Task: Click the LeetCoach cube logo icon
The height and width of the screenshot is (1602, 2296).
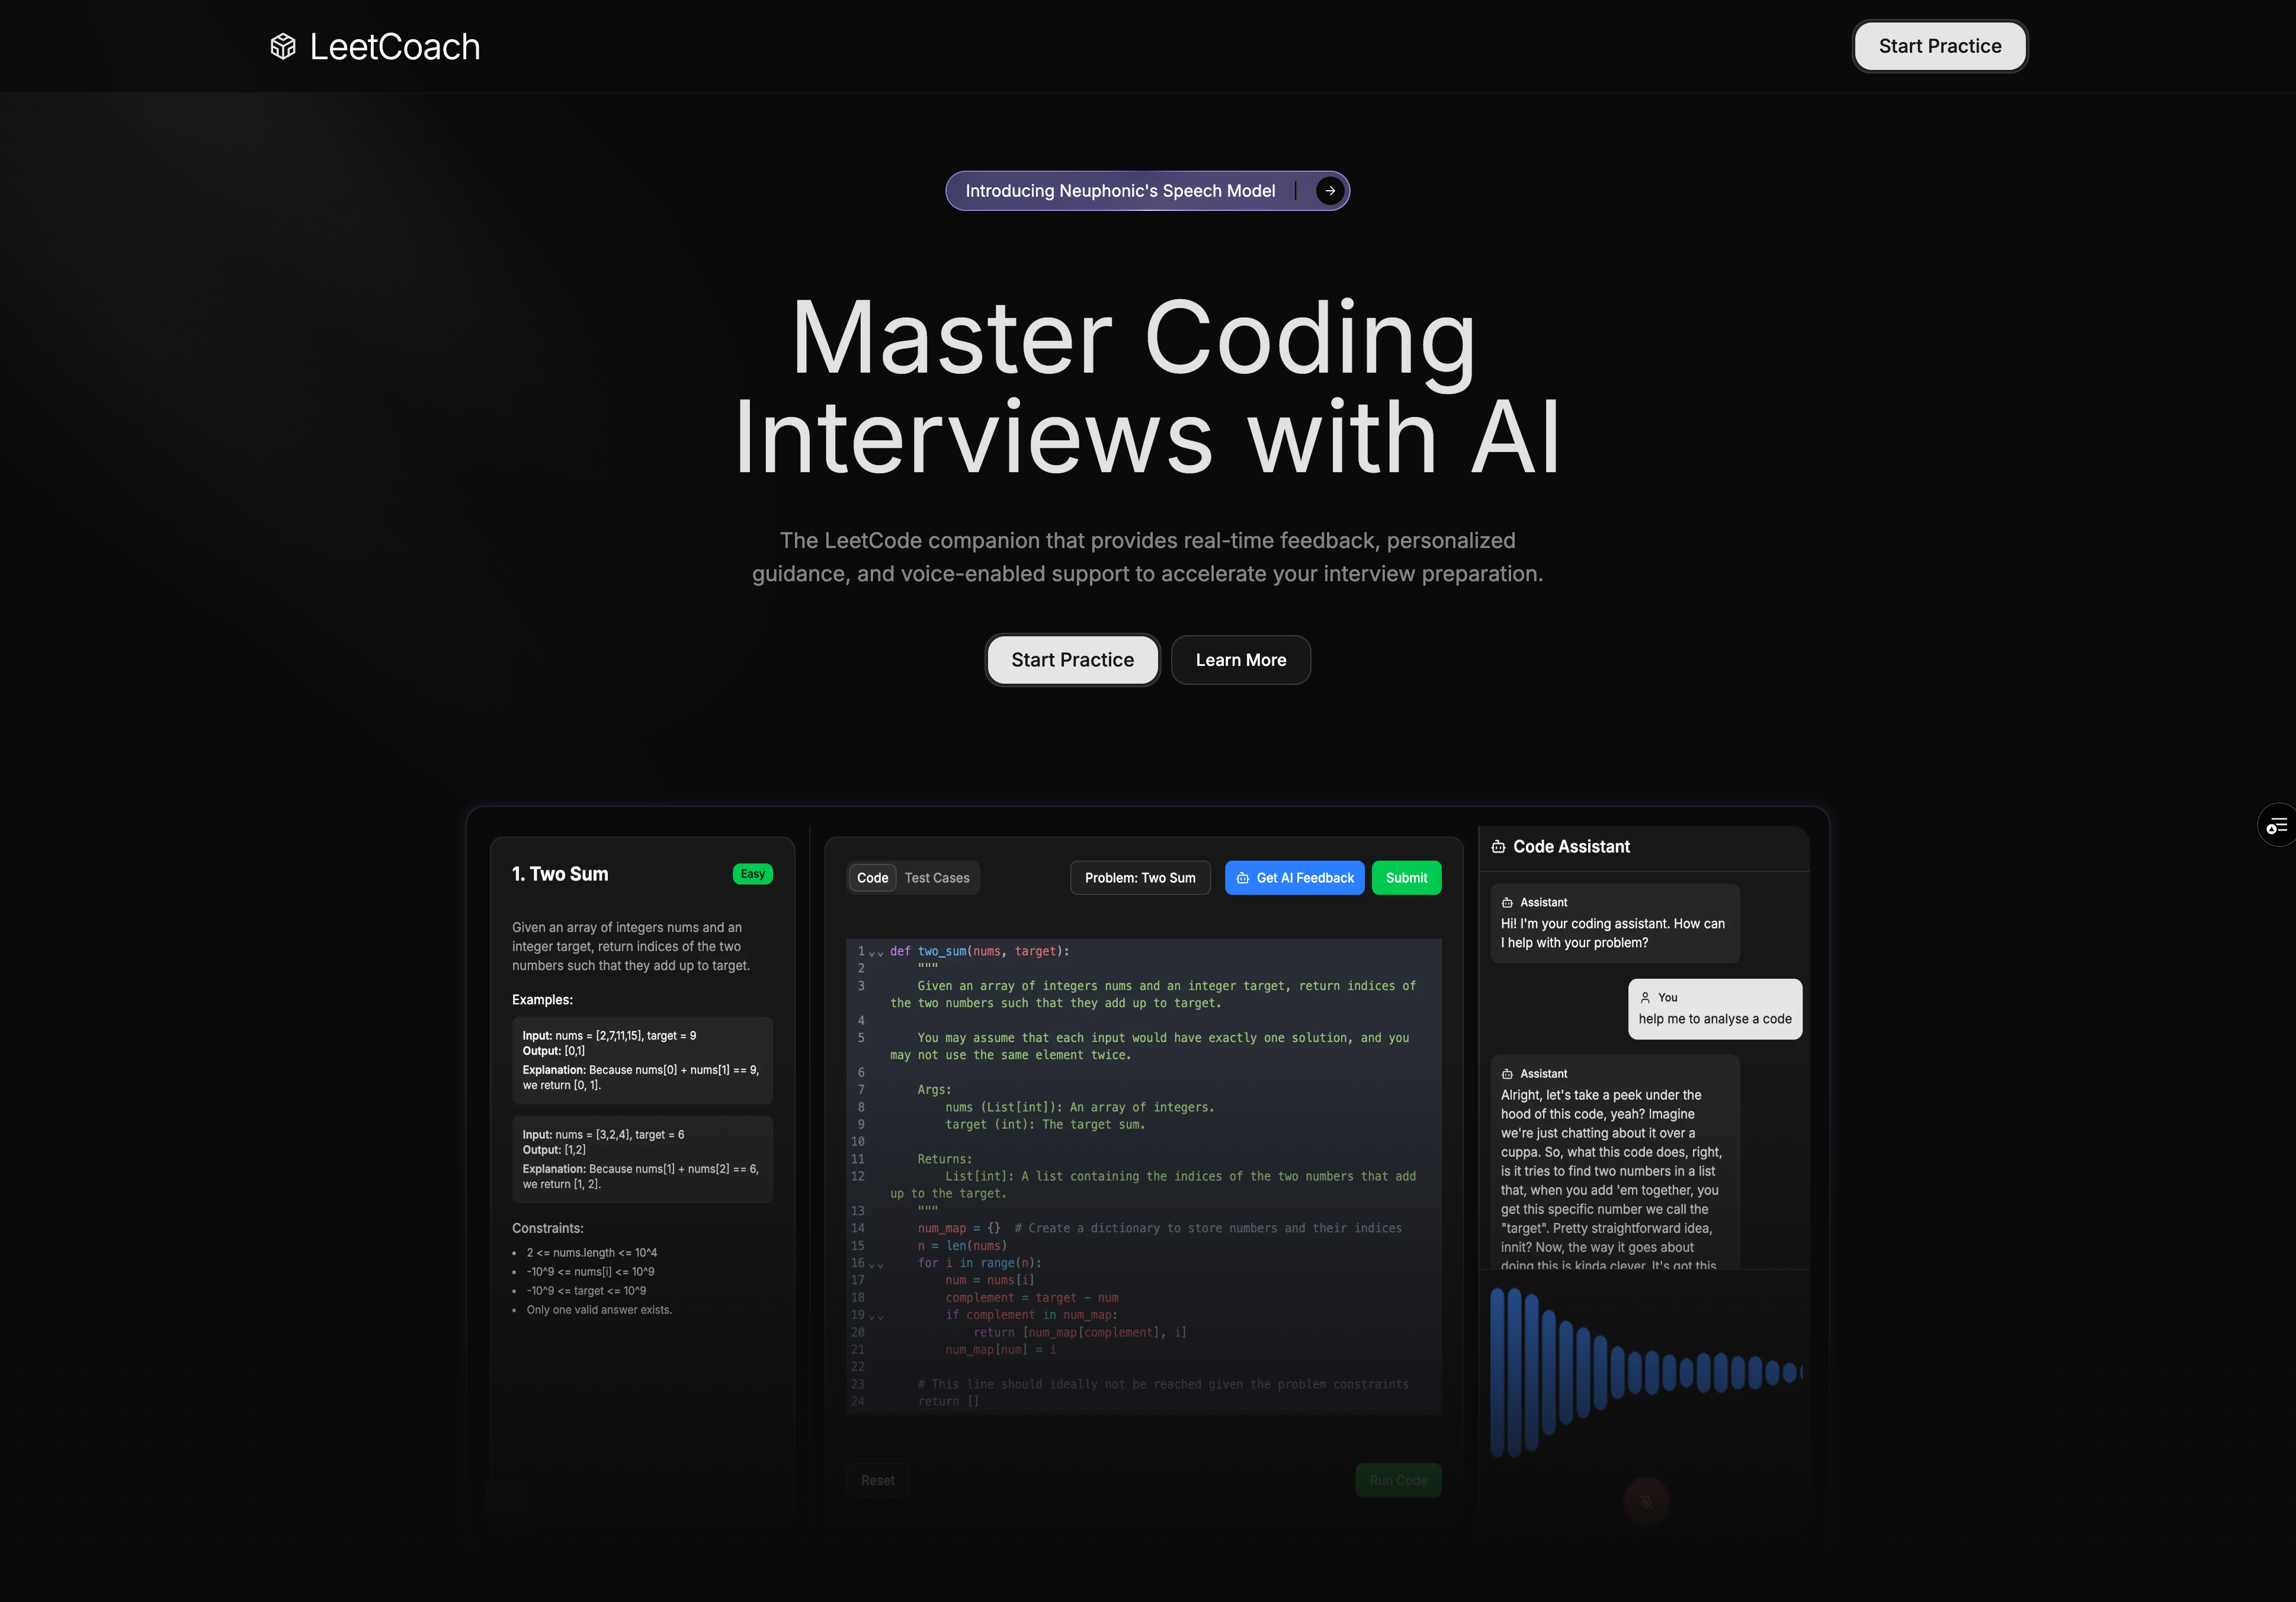Action: [x=283, y=47]
